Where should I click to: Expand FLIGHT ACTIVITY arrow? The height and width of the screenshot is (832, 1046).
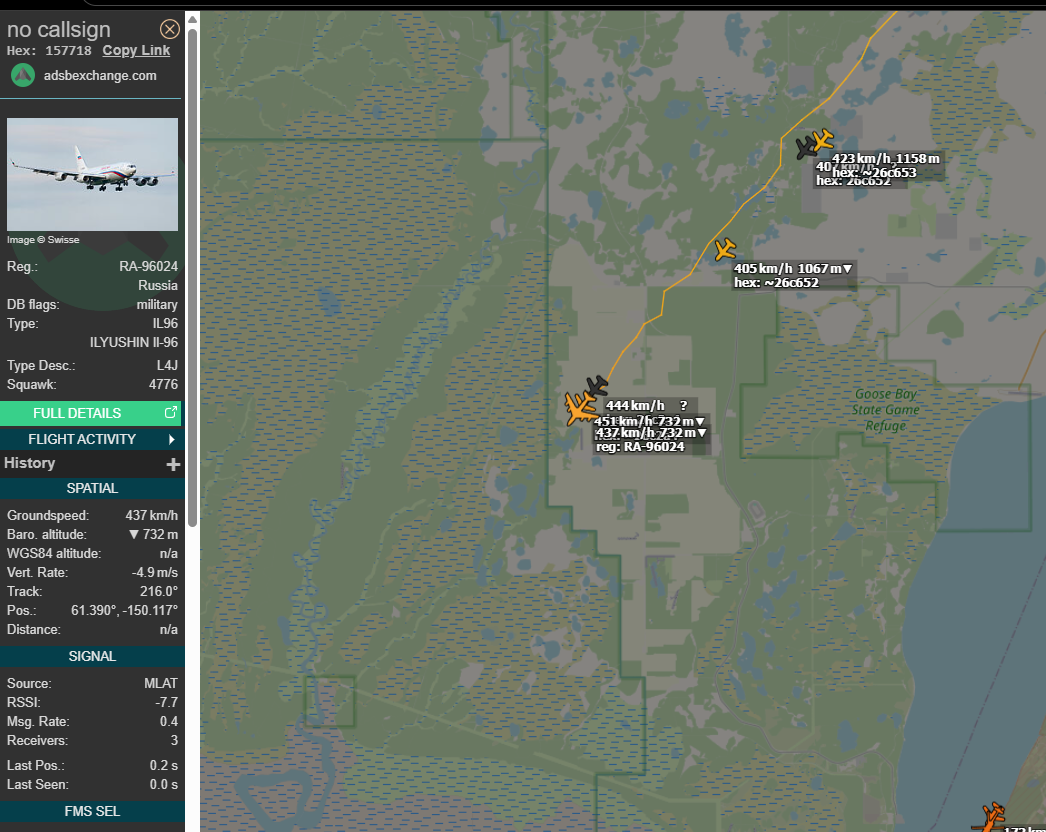pyautogui.click(x=171, y=439)
